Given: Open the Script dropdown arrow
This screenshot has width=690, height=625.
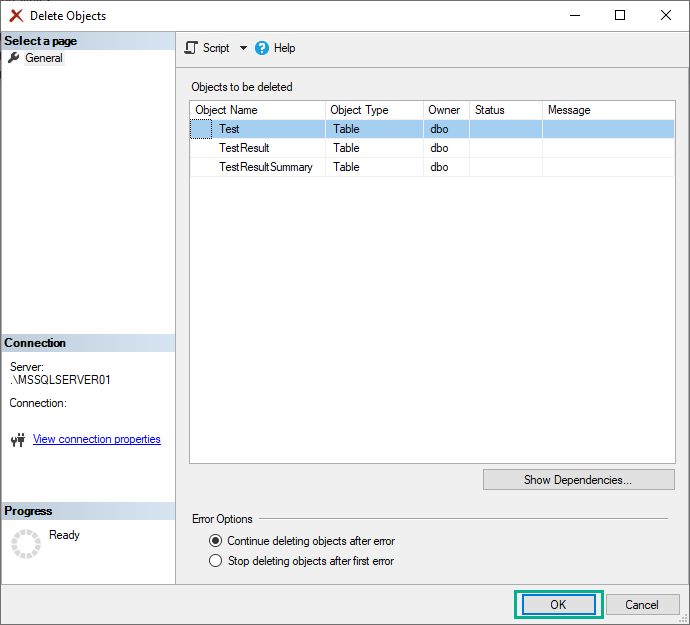Looking at the screenshot, I should pos(243,48).
